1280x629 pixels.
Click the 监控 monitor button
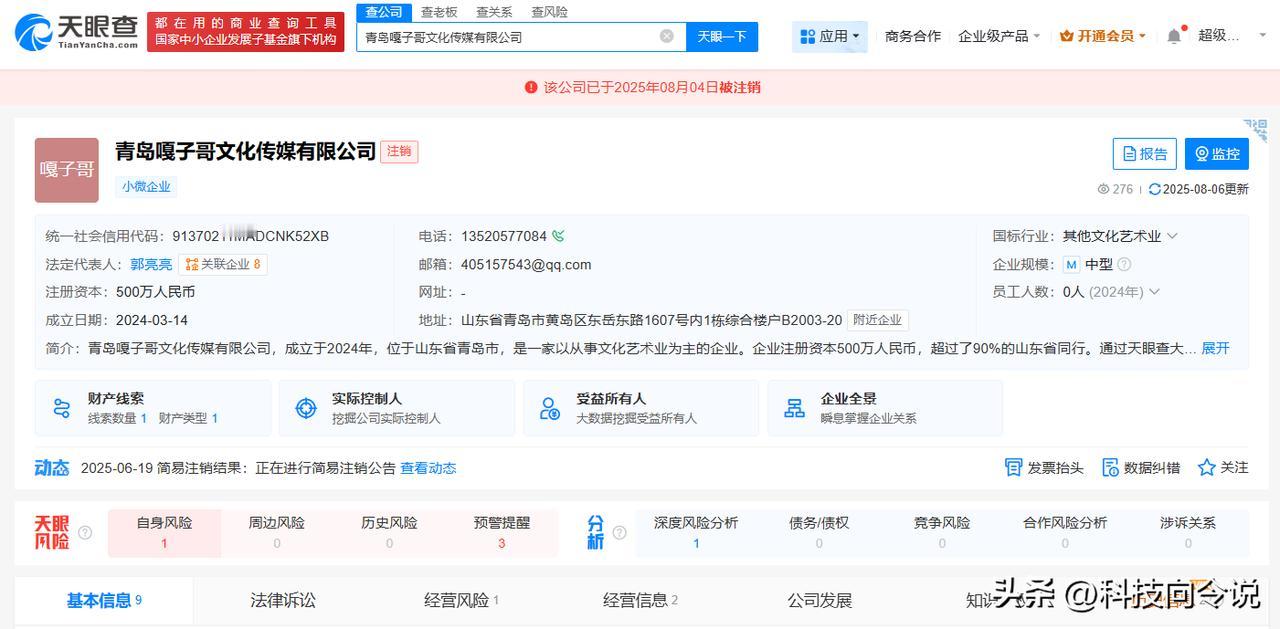[x=1217, y=154]
